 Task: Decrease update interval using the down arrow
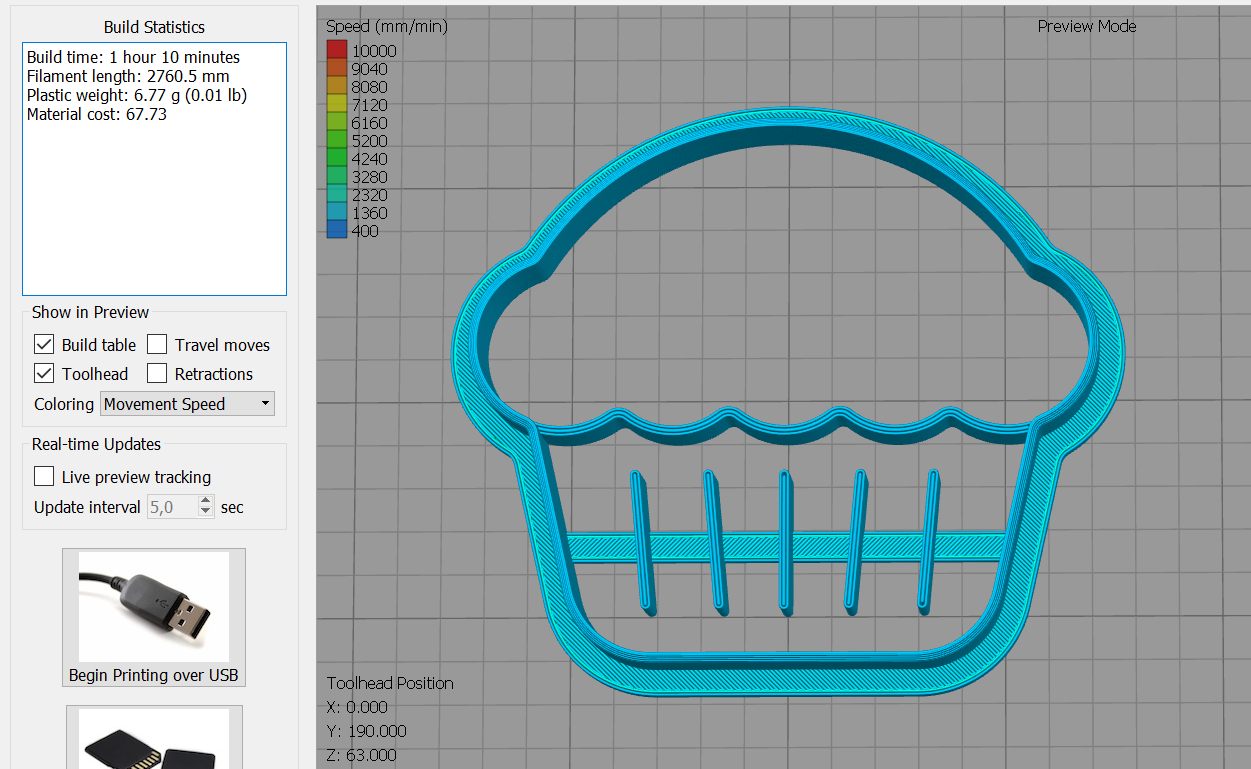pos(205,512)
